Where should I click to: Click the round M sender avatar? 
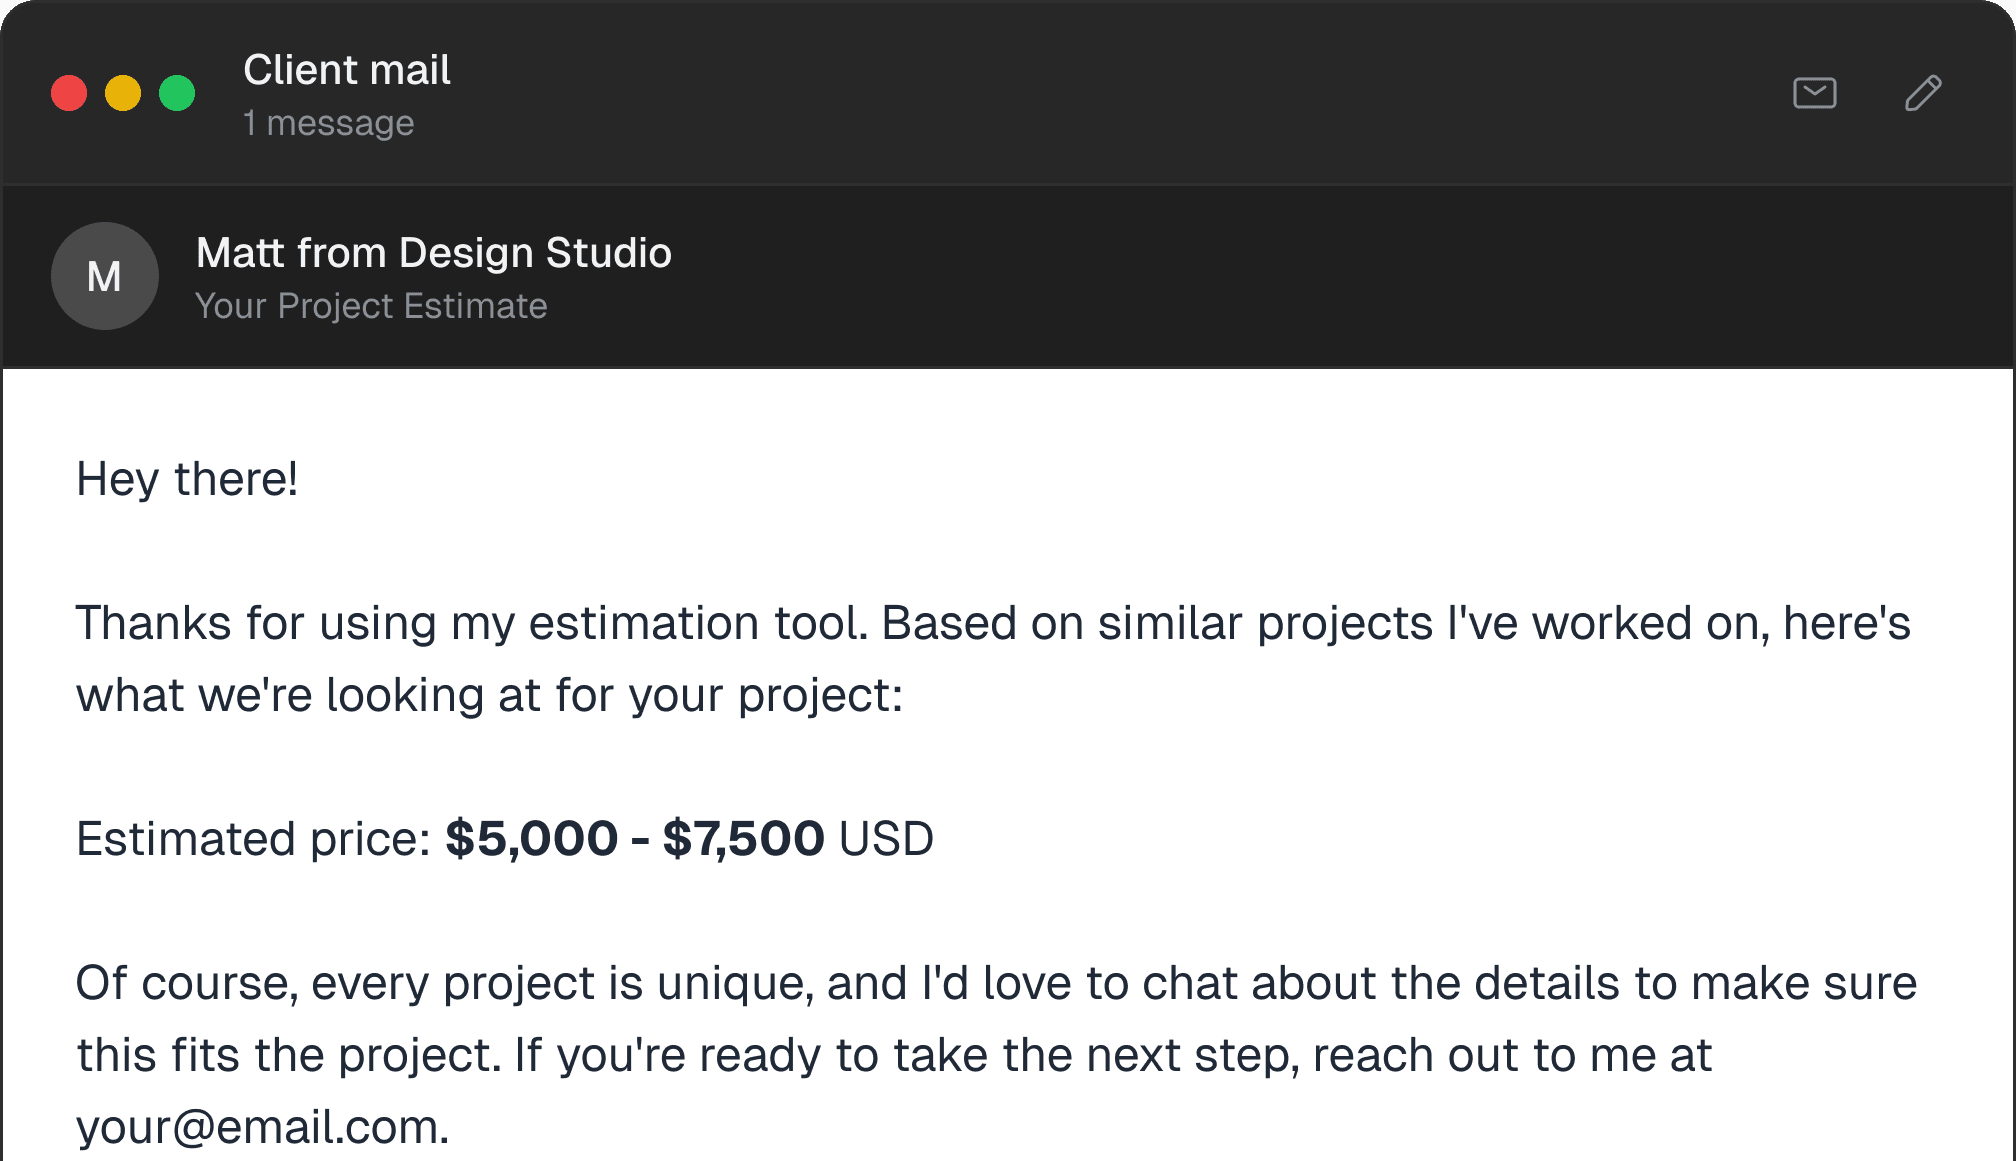[105, 276]
